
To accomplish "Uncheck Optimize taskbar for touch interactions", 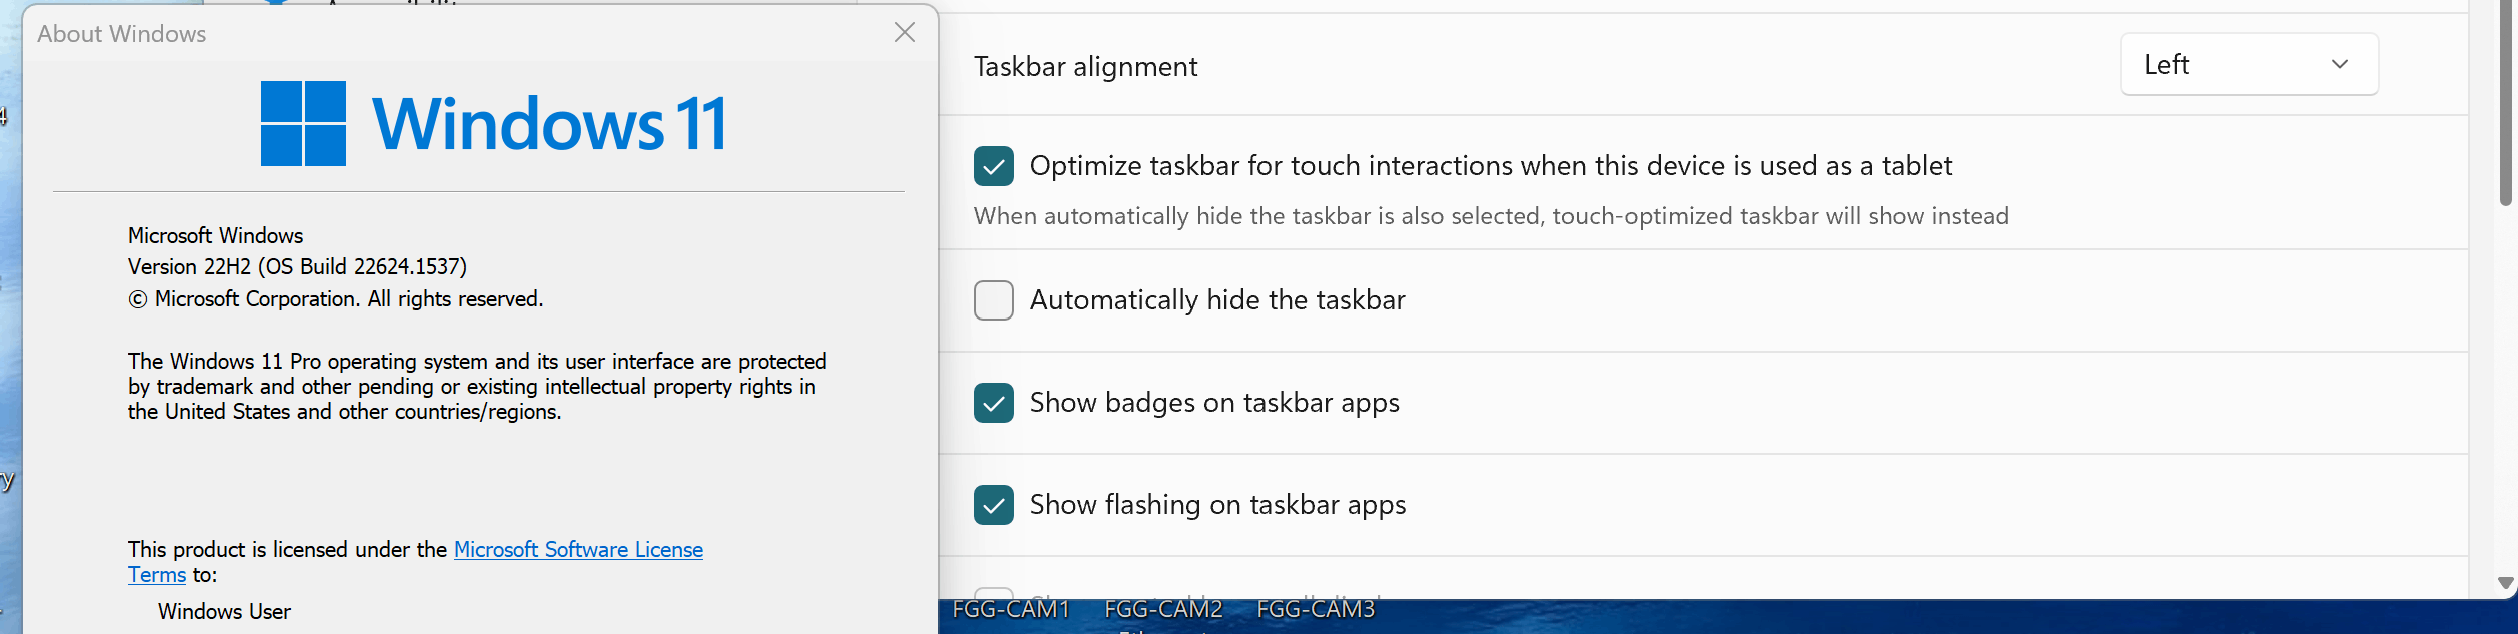I will coord(994,166).
